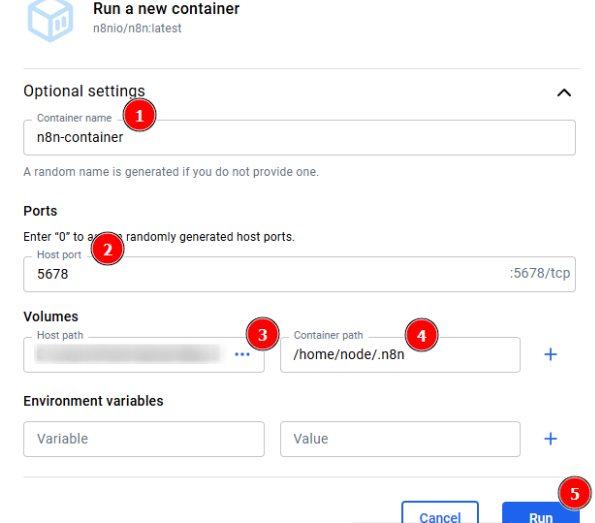
Task: Focus the environment Value field
Action: pyautogui.click(x=400, y=439)
